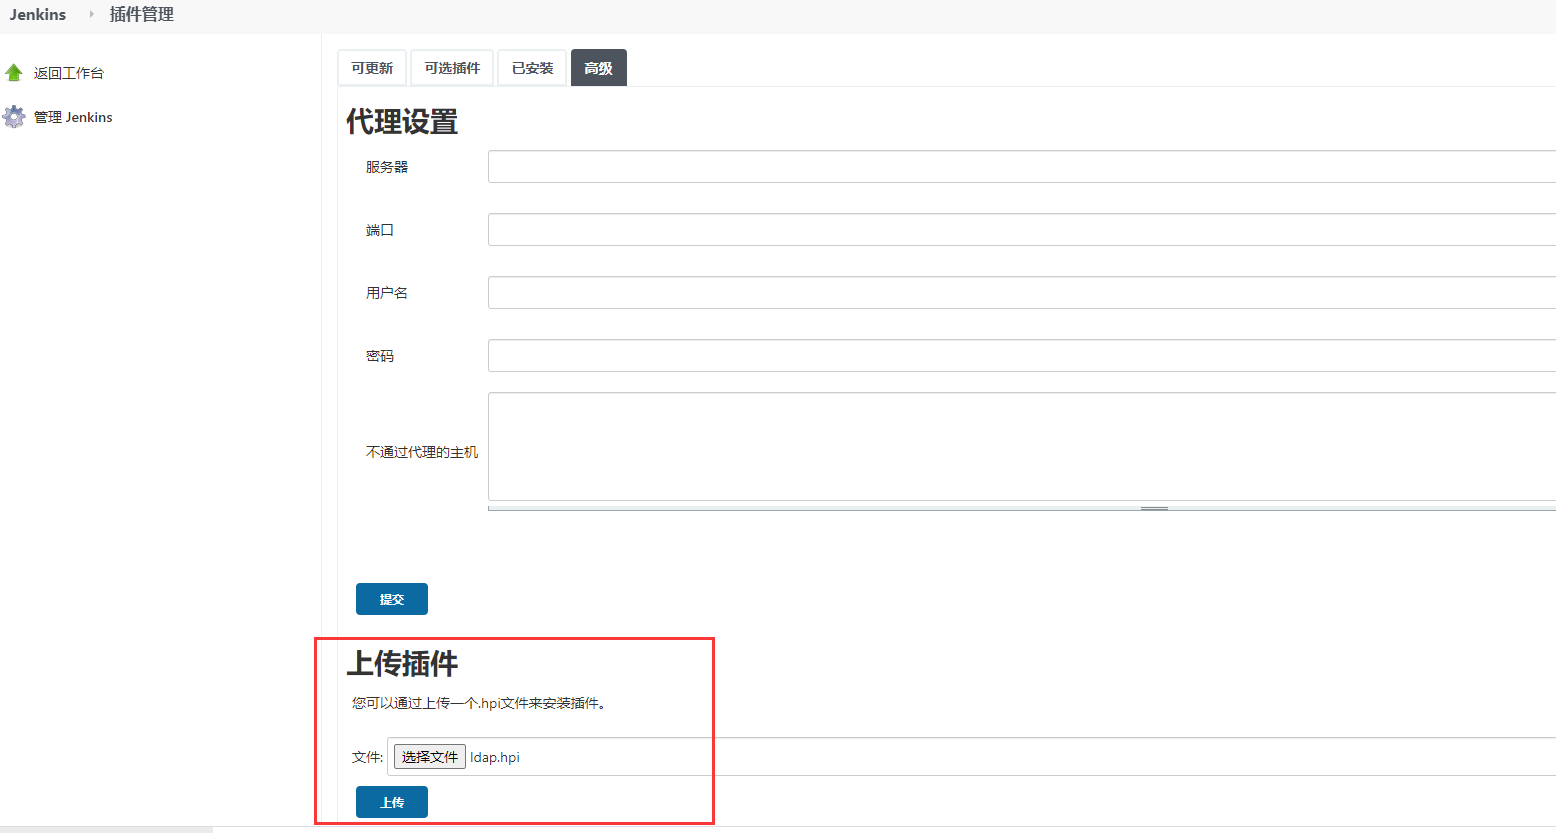The image size is (1556, 833).
Task: Click the horizontal scrollbar below the proxy textarea
Action: 1154,507
